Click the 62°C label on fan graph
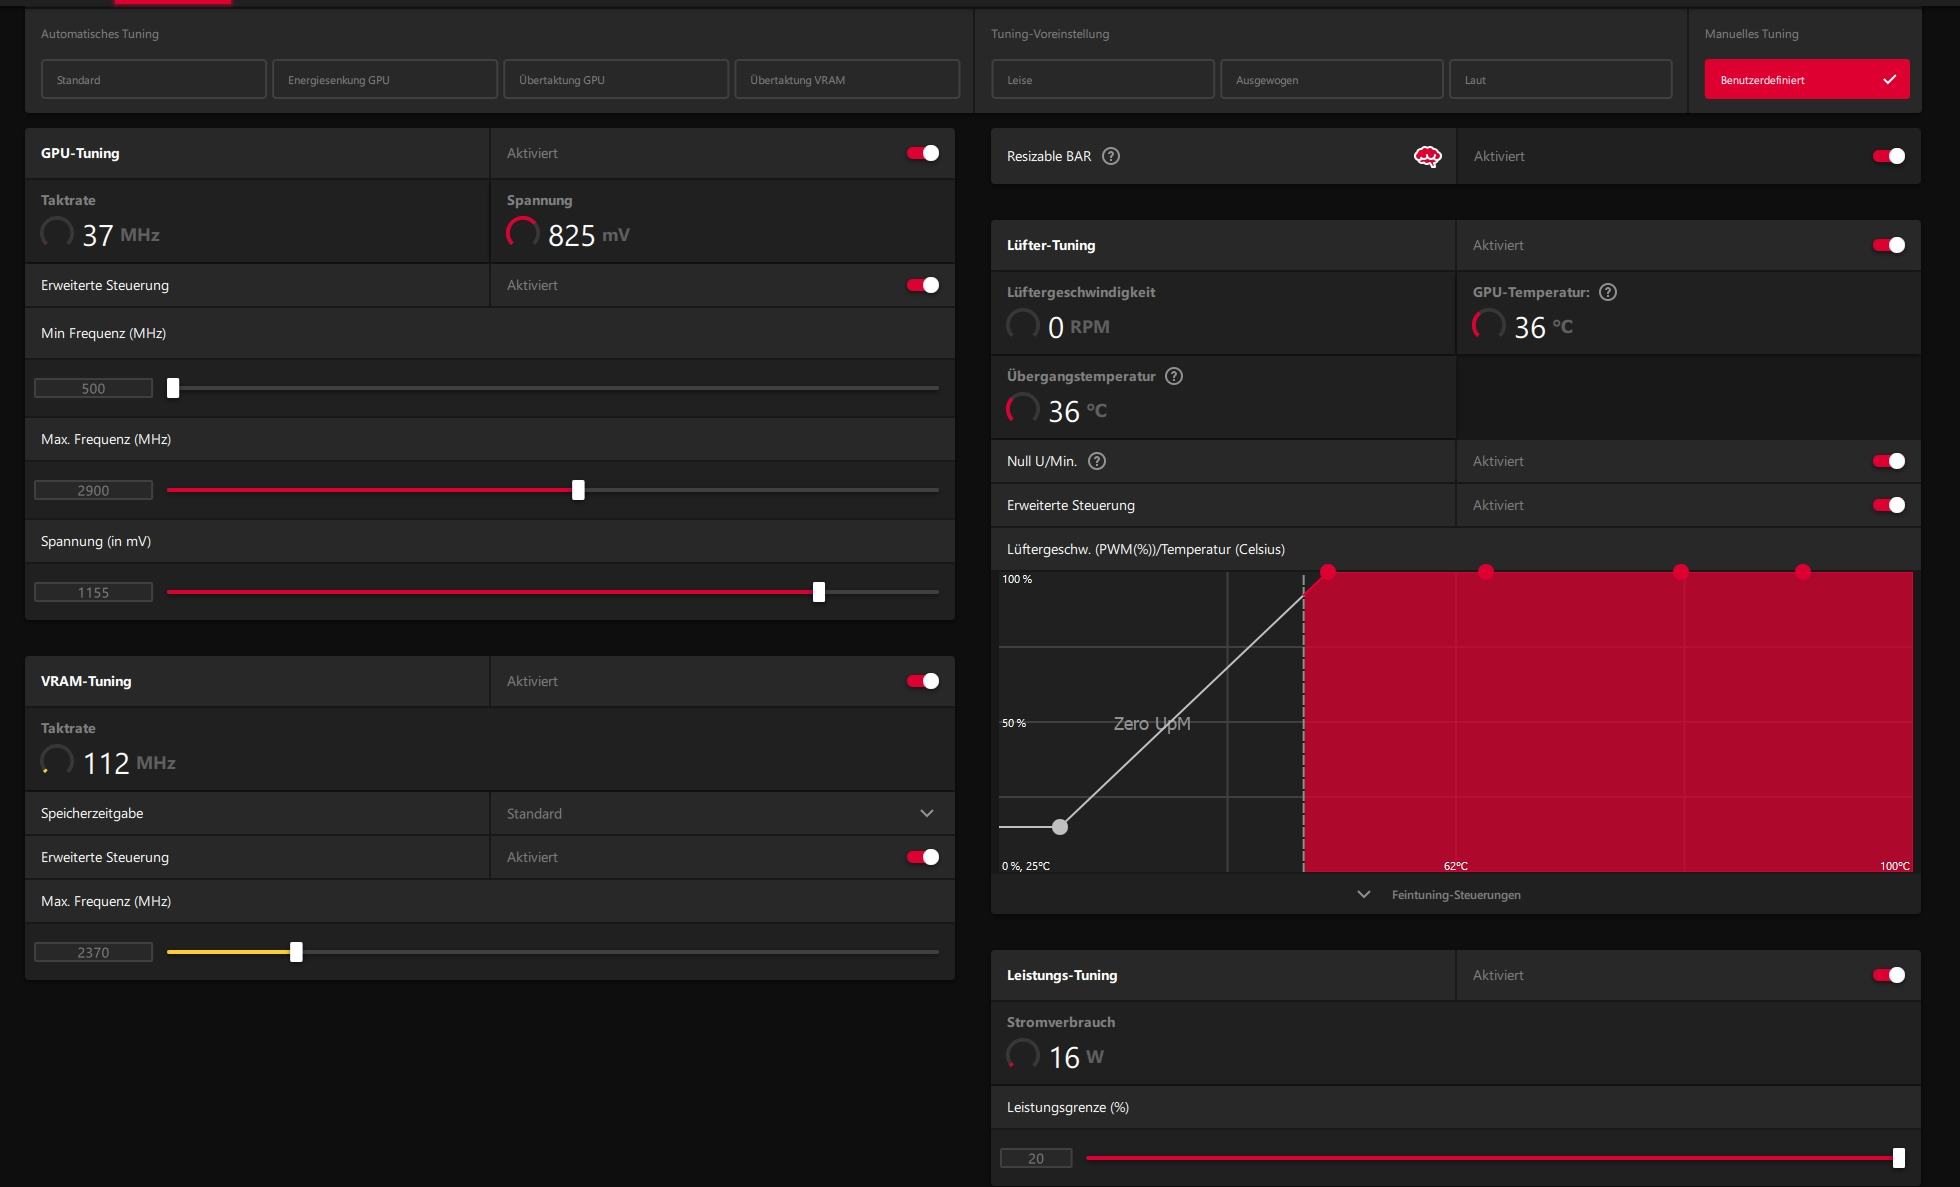Screen dimensions: 1960x1187 [1456, 866]
